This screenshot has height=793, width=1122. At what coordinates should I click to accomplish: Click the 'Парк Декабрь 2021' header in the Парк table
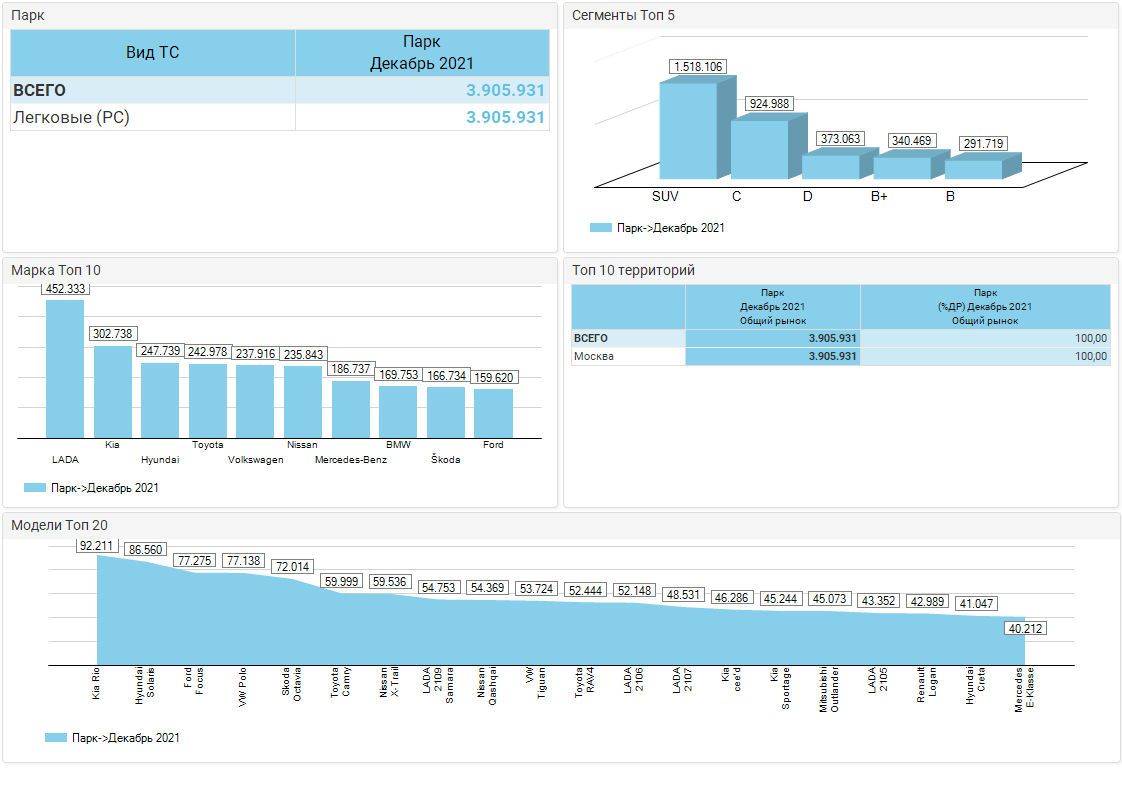[x=421, y=52]
